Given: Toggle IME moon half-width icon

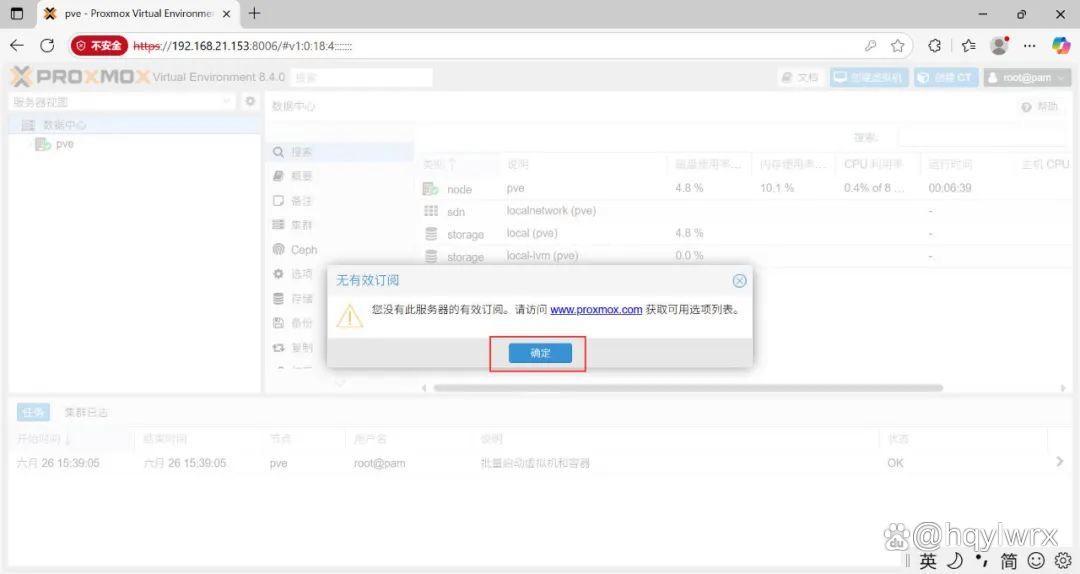Looking at the screenshot, I should (955, 561).
